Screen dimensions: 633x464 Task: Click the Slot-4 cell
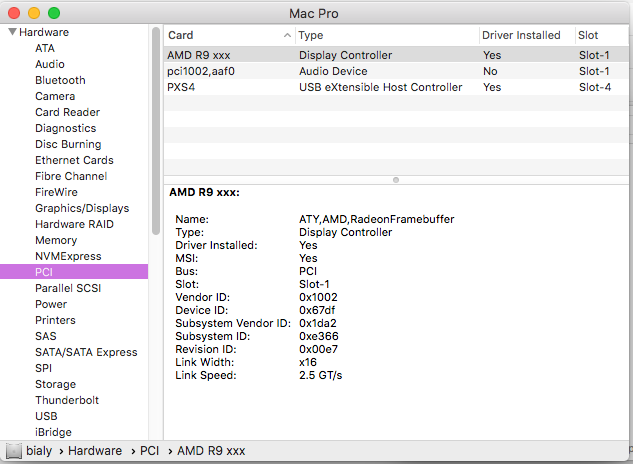coord(595,87)
